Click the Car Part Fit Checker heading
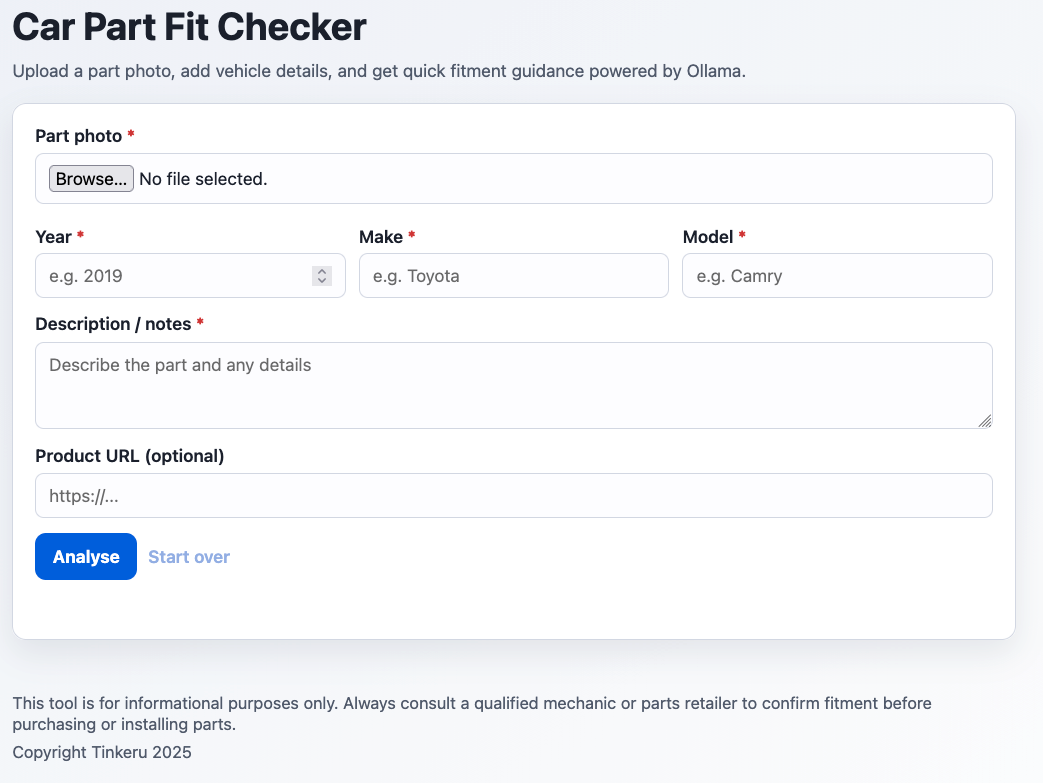Image resolution: width=1043 pixels, height=783 pixels. (x=188, y=27)
